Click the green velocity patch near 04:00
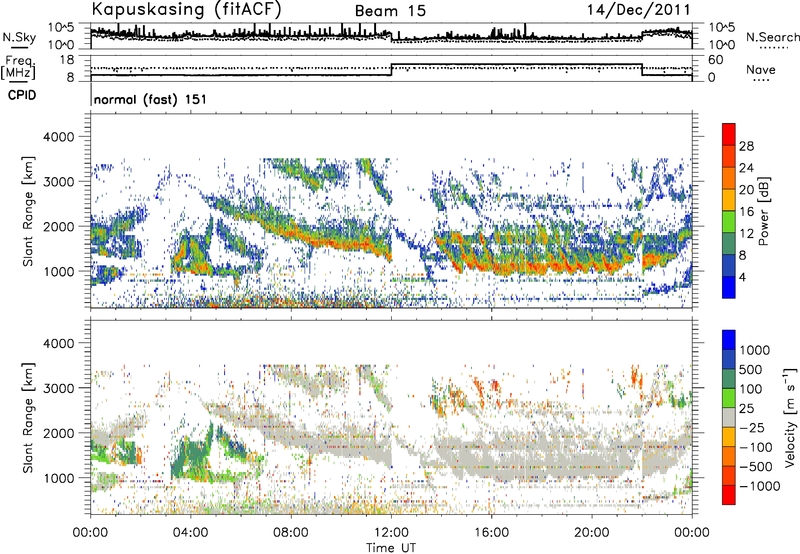 click(x=191, y=457)
